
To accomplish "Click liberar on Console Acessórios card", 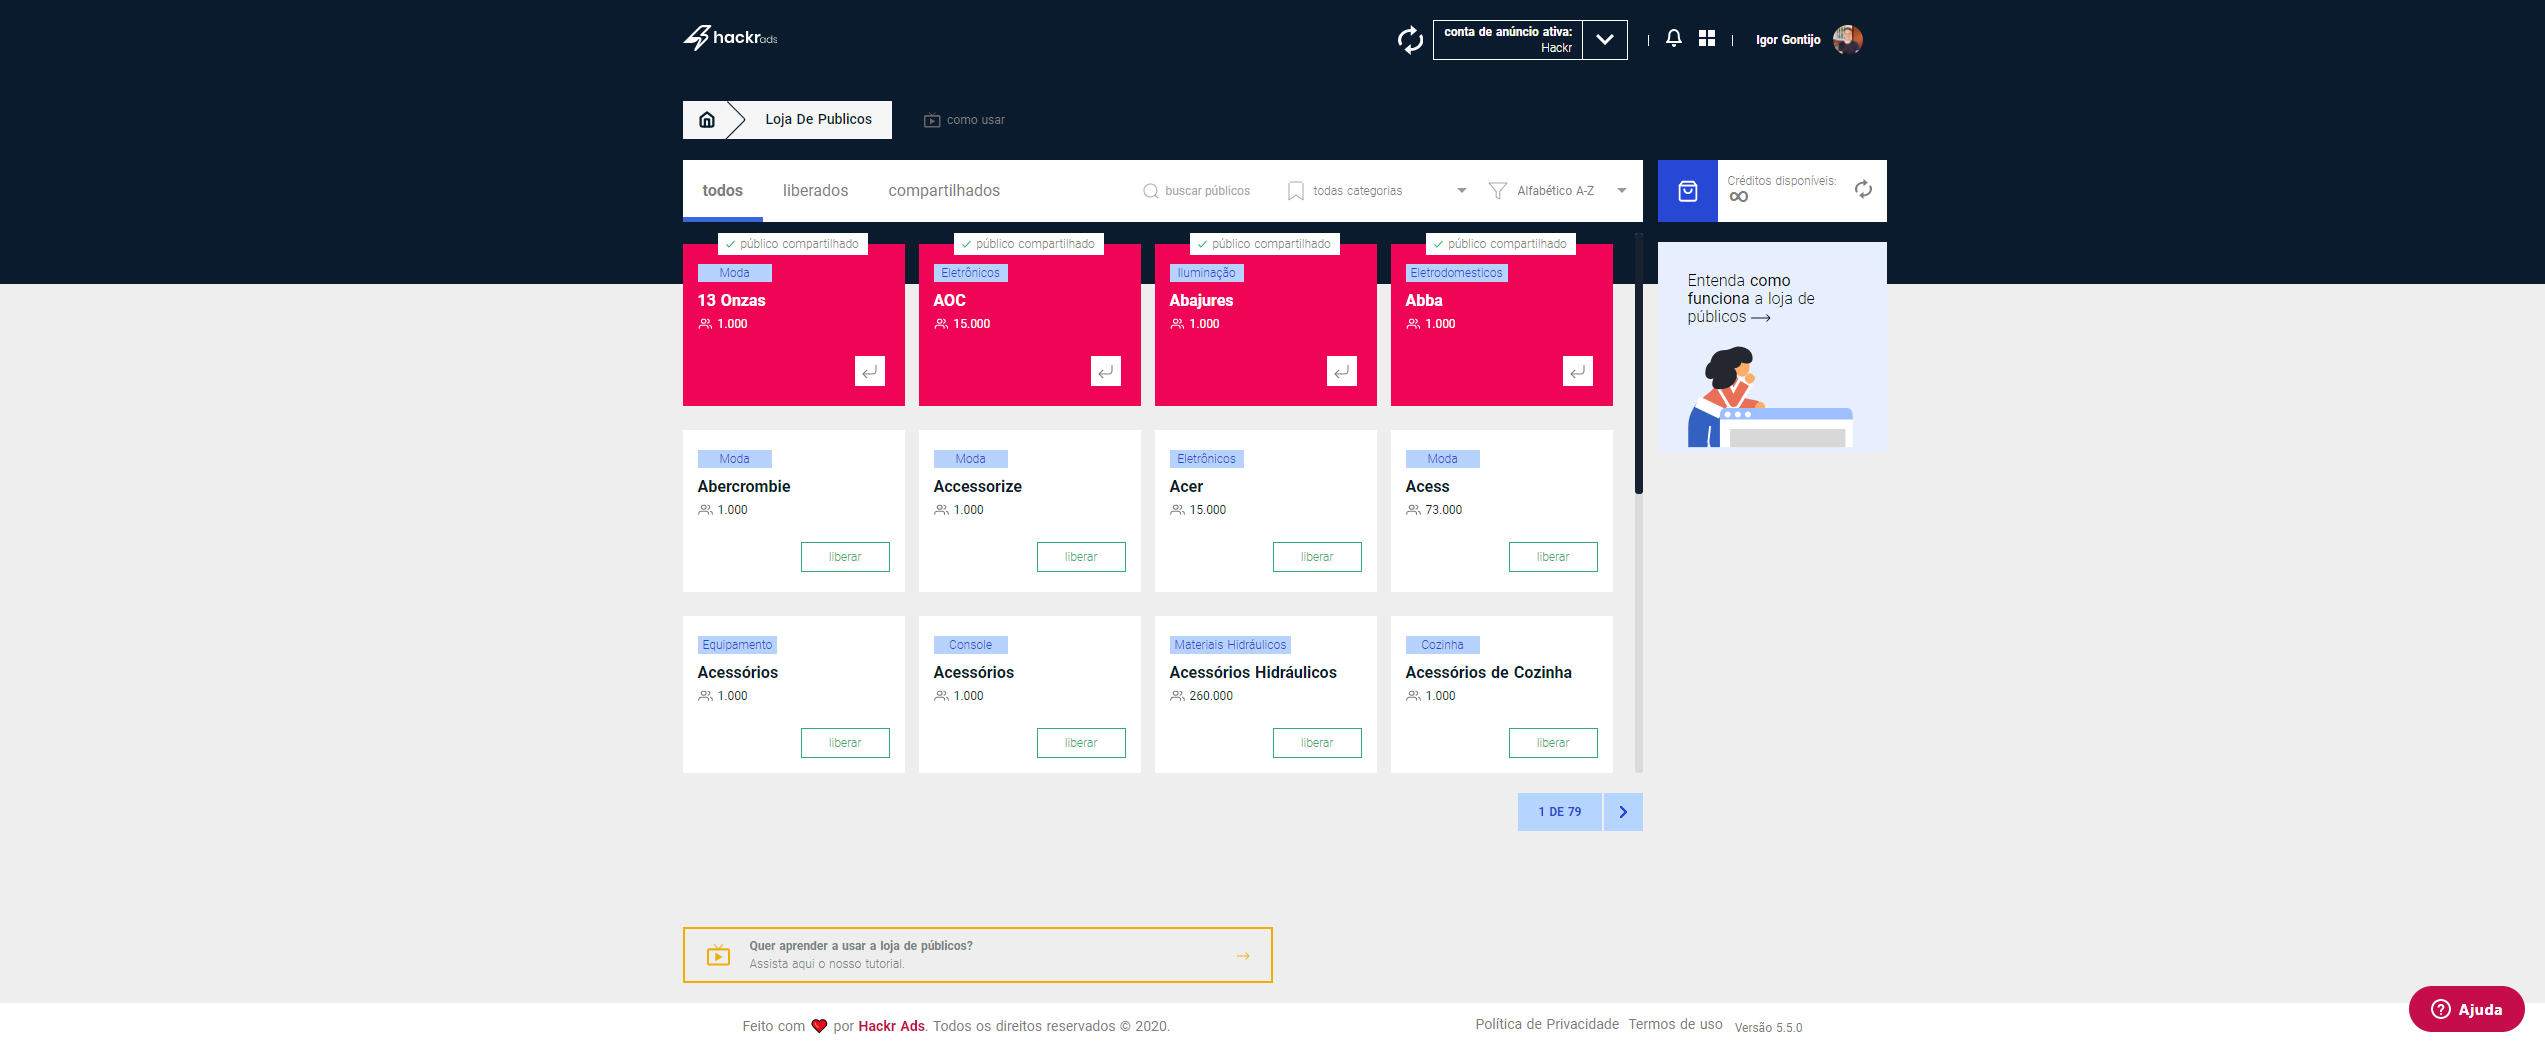I will pyautogui.click(x=1081, y=743).
